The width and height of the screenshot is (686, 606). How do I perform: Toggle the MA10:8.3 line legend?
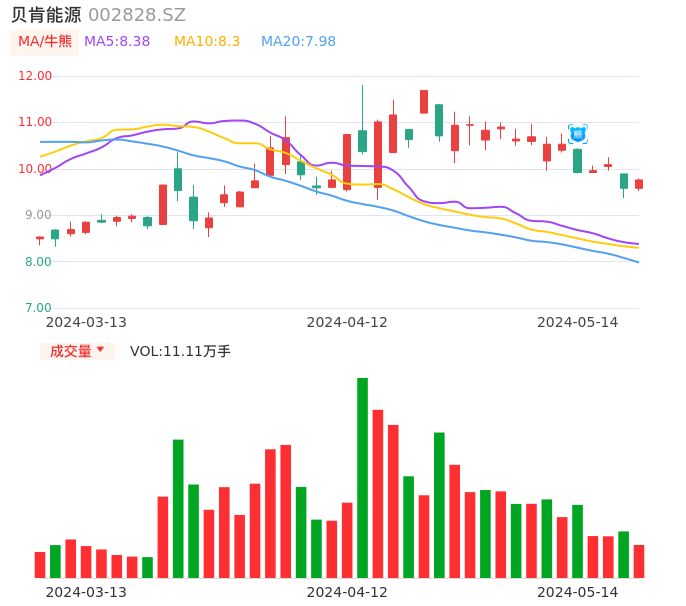click(207, 42)
